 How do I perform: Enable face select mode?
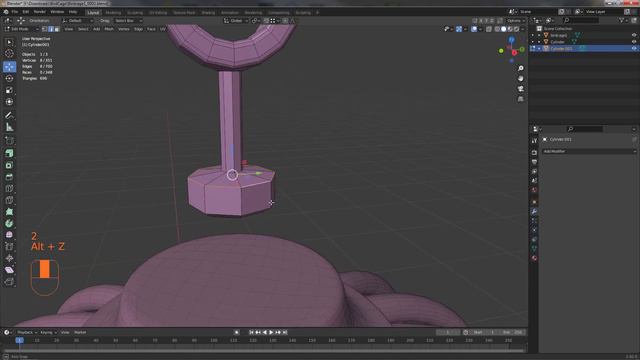(57, 29)
